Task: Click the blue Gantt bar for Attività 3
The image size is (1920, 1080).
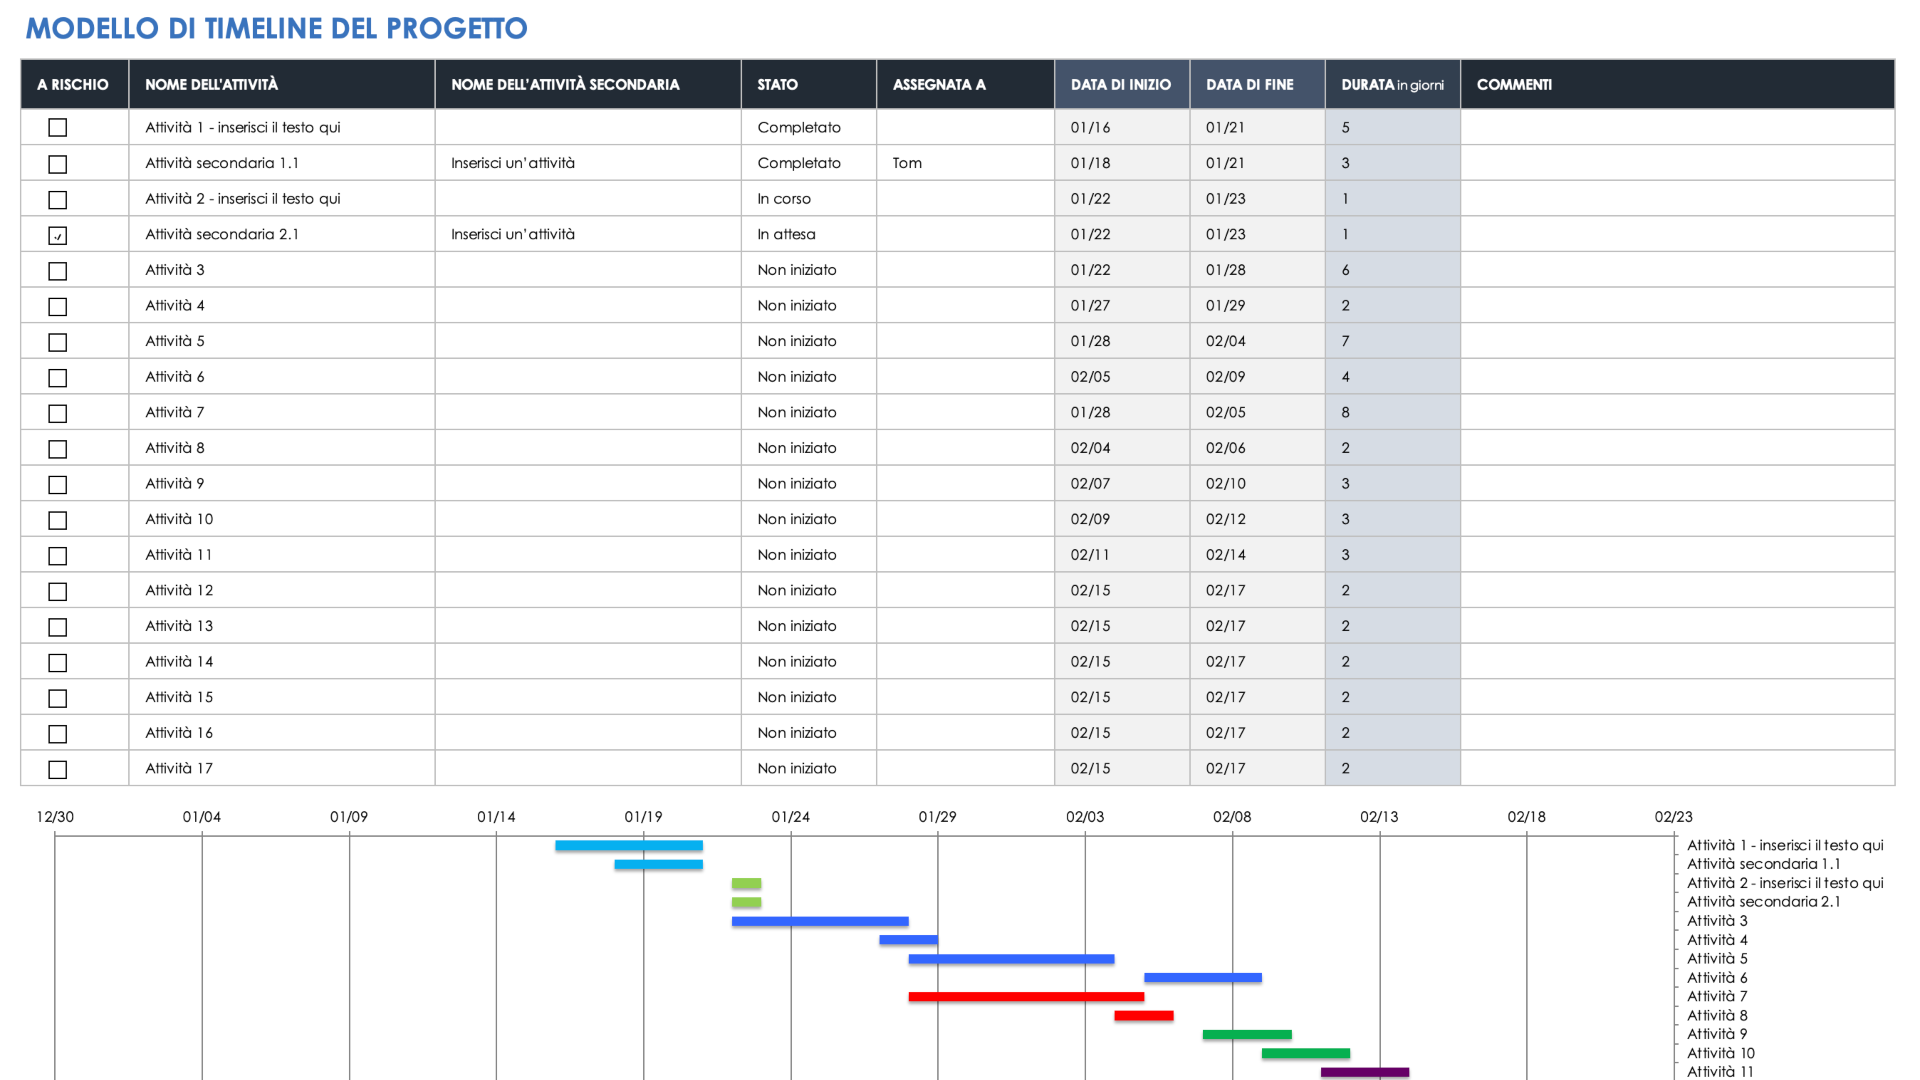Action: tap(820, 922)
